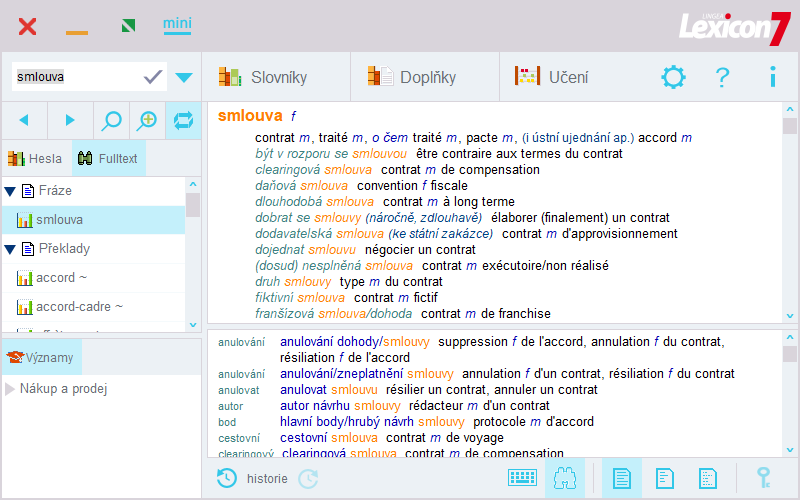Image resolution: width=800 pixels, height=500 pixels.
Task: Click the Fráze document icon
Action: (x=28, y=191)
